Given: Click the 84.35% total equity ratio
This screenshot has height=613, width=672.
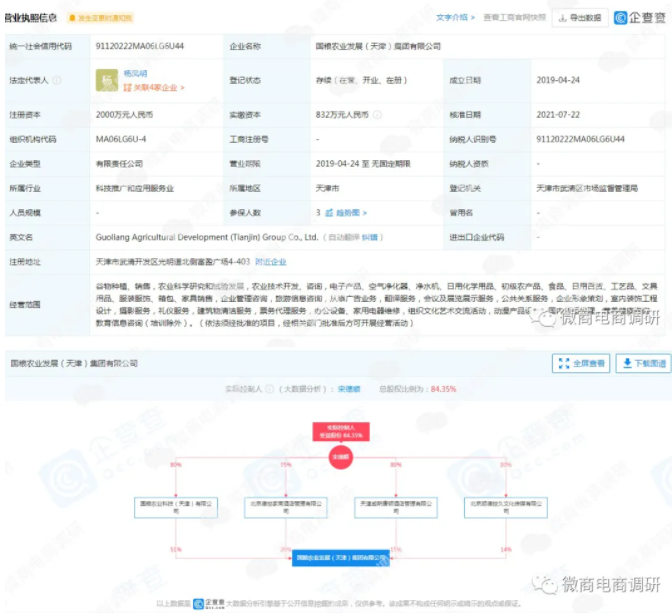Looking at the screenshot, I should [x=444, y=389].
